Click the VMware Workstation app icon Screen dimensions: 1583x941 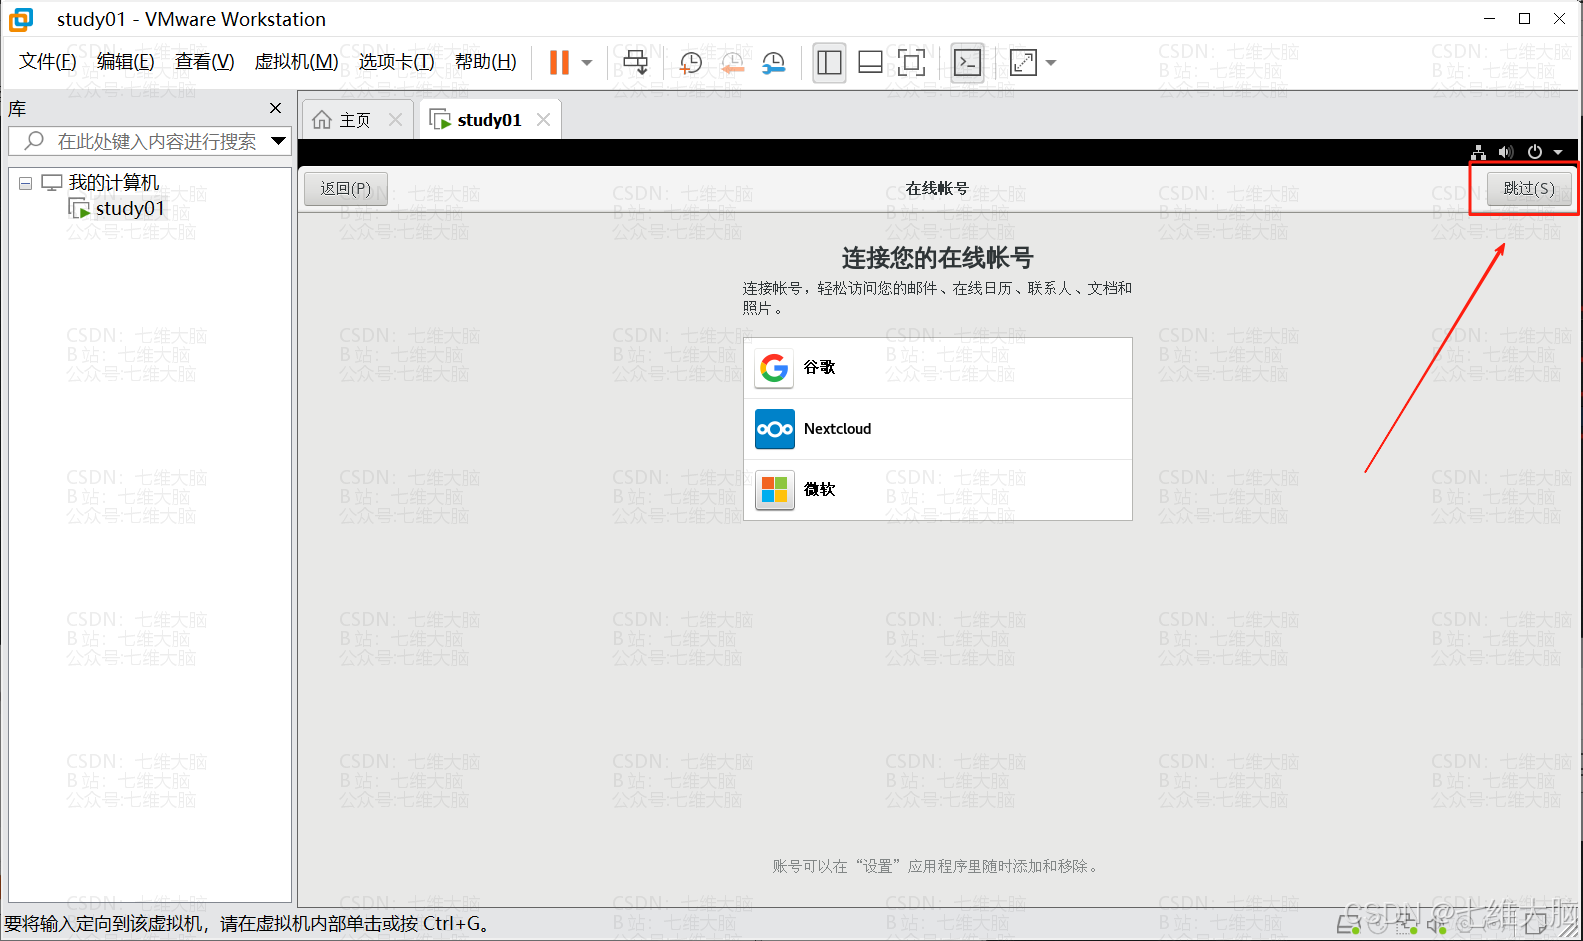click(21, 19)
